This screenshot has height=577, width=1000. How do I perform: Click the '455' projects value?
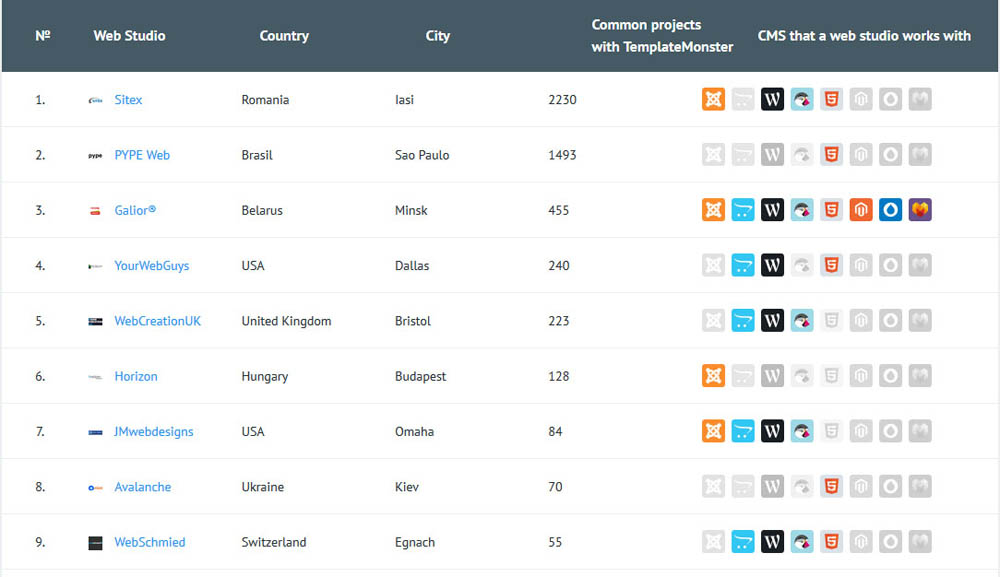pos(559,210)
